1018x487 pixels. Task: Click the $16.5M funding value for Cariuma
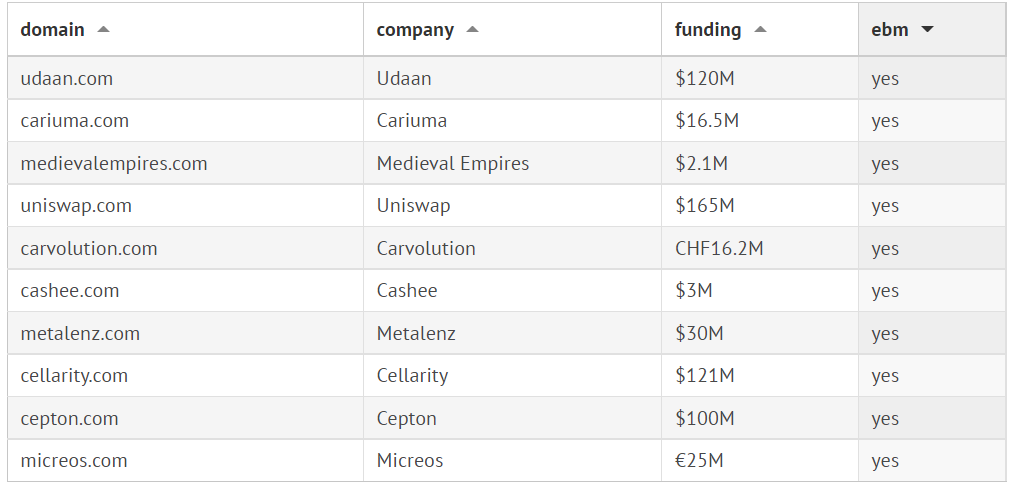[707, 121]
